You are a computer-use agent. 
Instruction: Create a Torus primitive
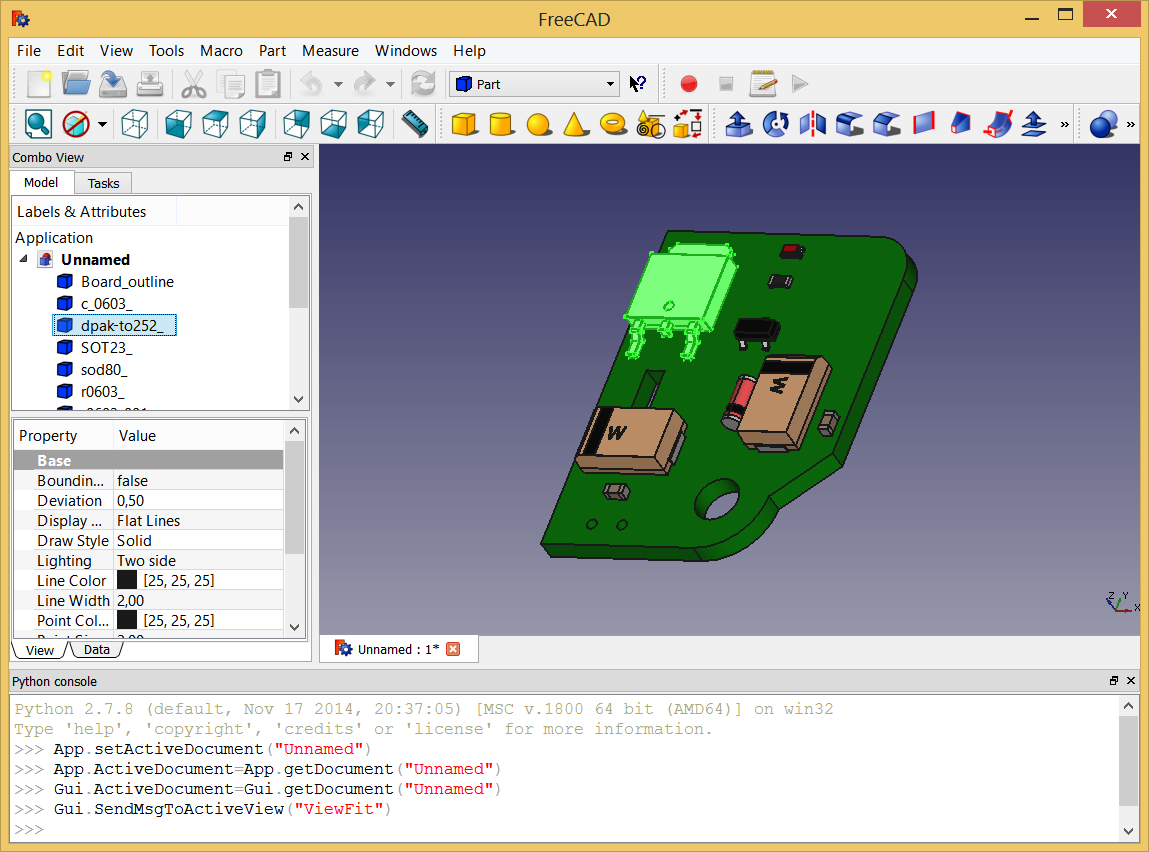click(x=612, y=124)
